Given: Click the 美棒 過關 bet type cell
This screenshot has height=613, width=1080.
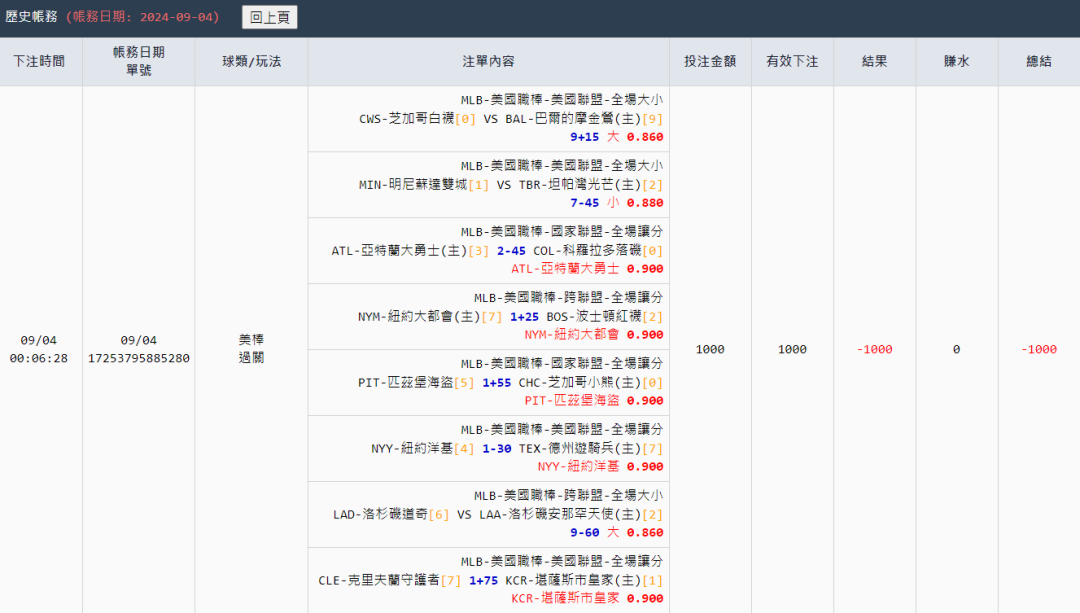Looking at the screenshot, I should point(251,349).
